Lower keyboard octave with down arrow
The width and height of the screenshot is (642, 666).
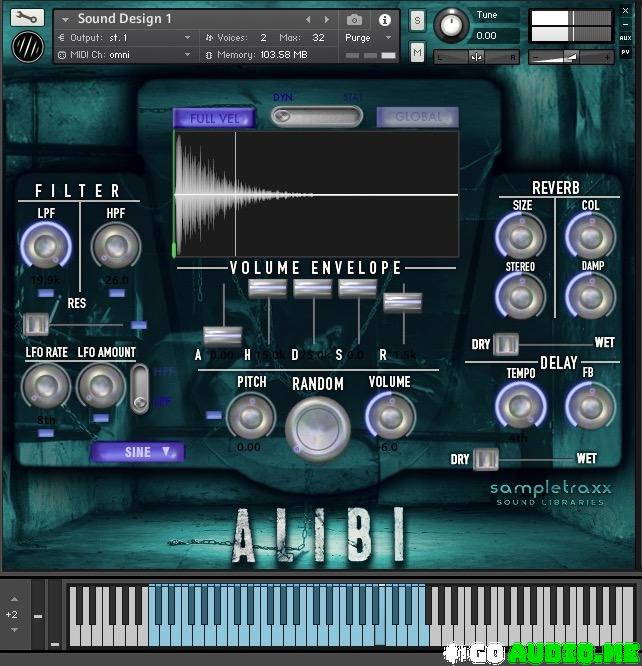[x=14, y=629]
